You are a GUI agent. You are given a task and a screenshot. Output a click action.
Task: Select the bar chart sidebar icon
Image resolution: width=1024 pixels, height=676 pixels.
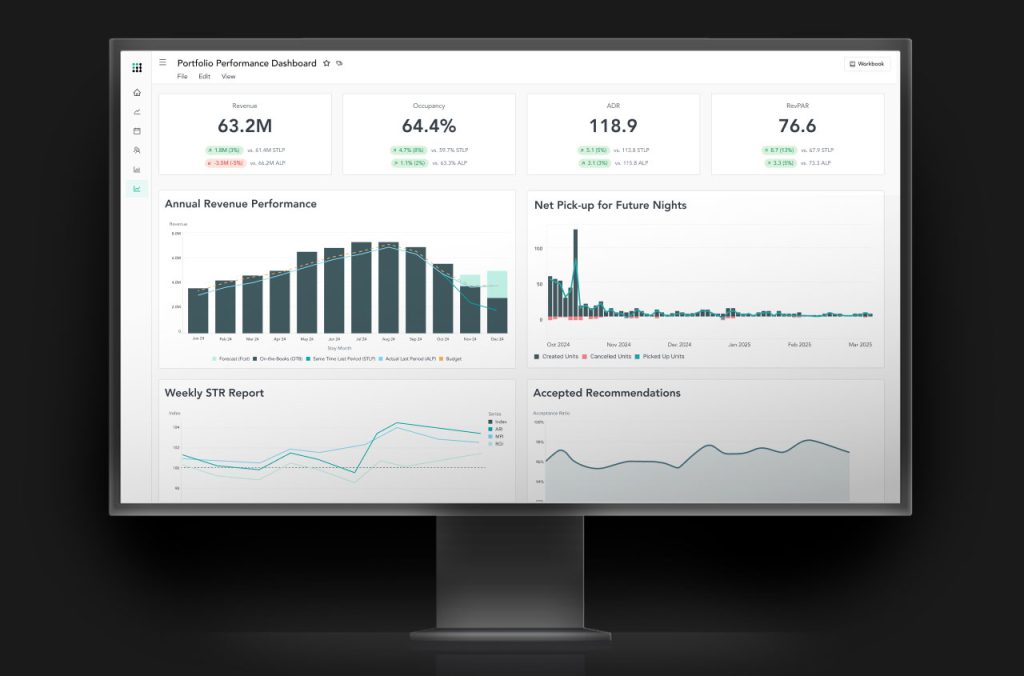coord(137,169)
